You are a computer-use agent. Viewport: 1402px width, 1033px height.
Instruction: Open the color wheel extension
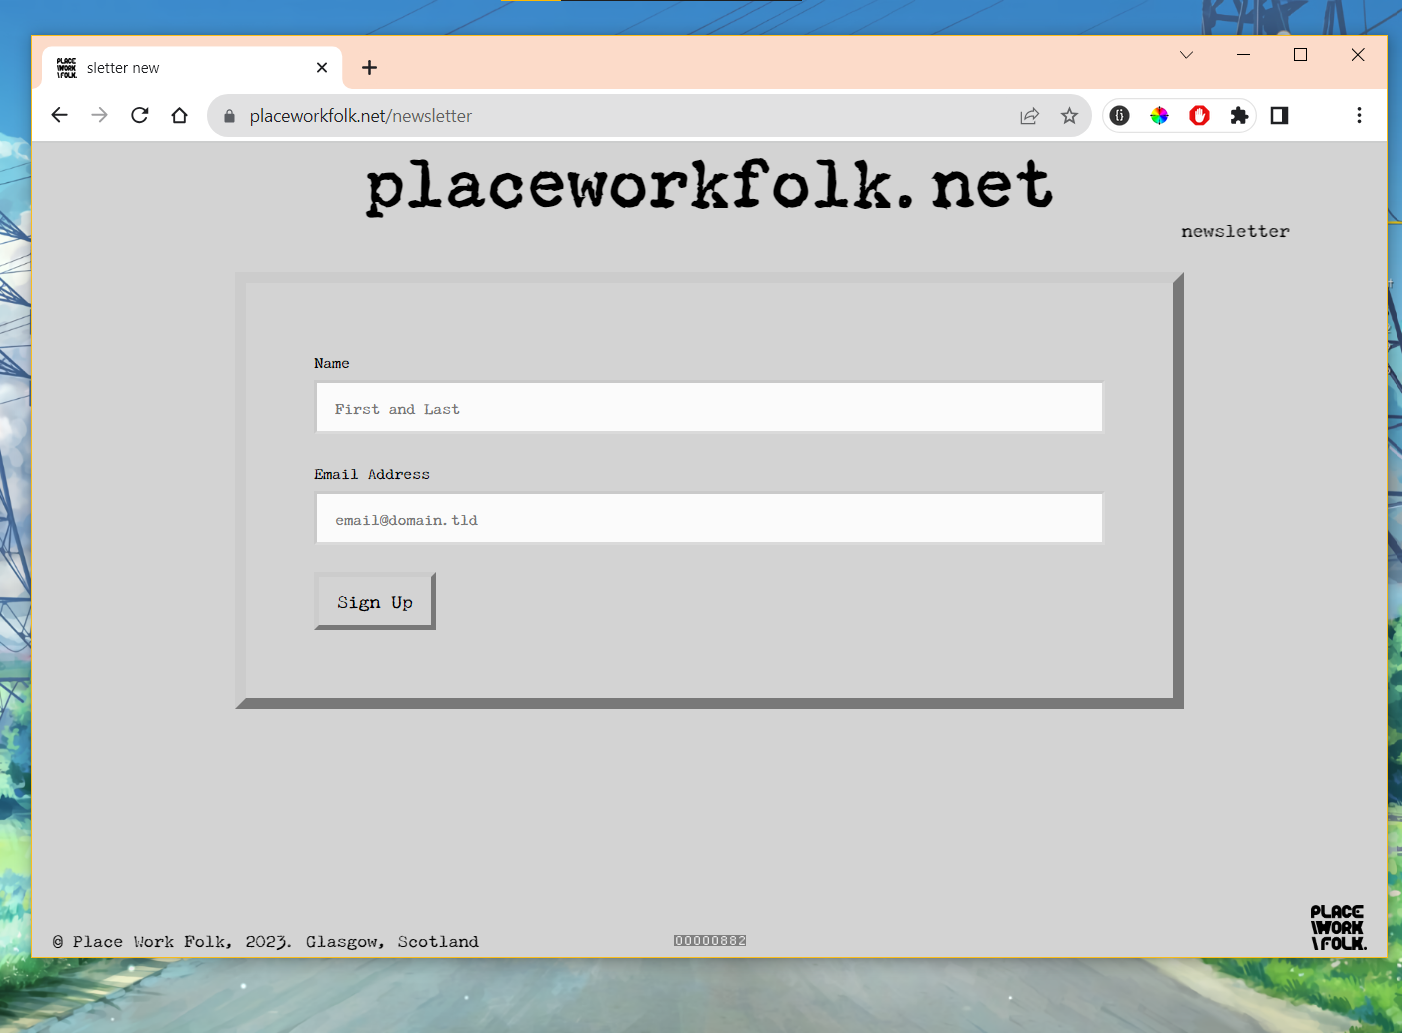[x=1159, y=116]
